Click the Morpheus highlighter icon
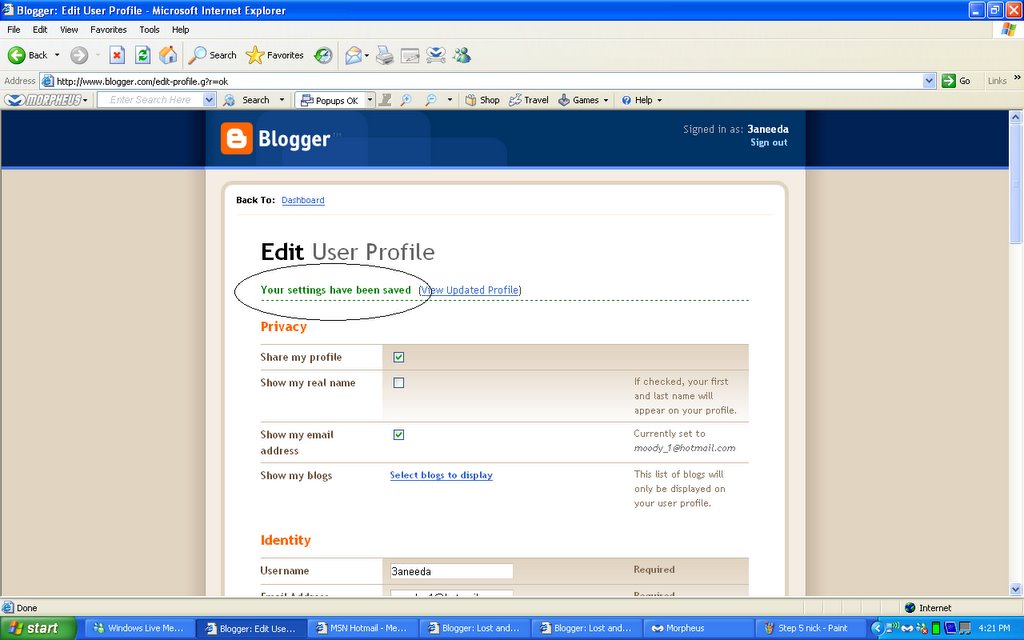The image size is (1024, 640). point(385,100)
